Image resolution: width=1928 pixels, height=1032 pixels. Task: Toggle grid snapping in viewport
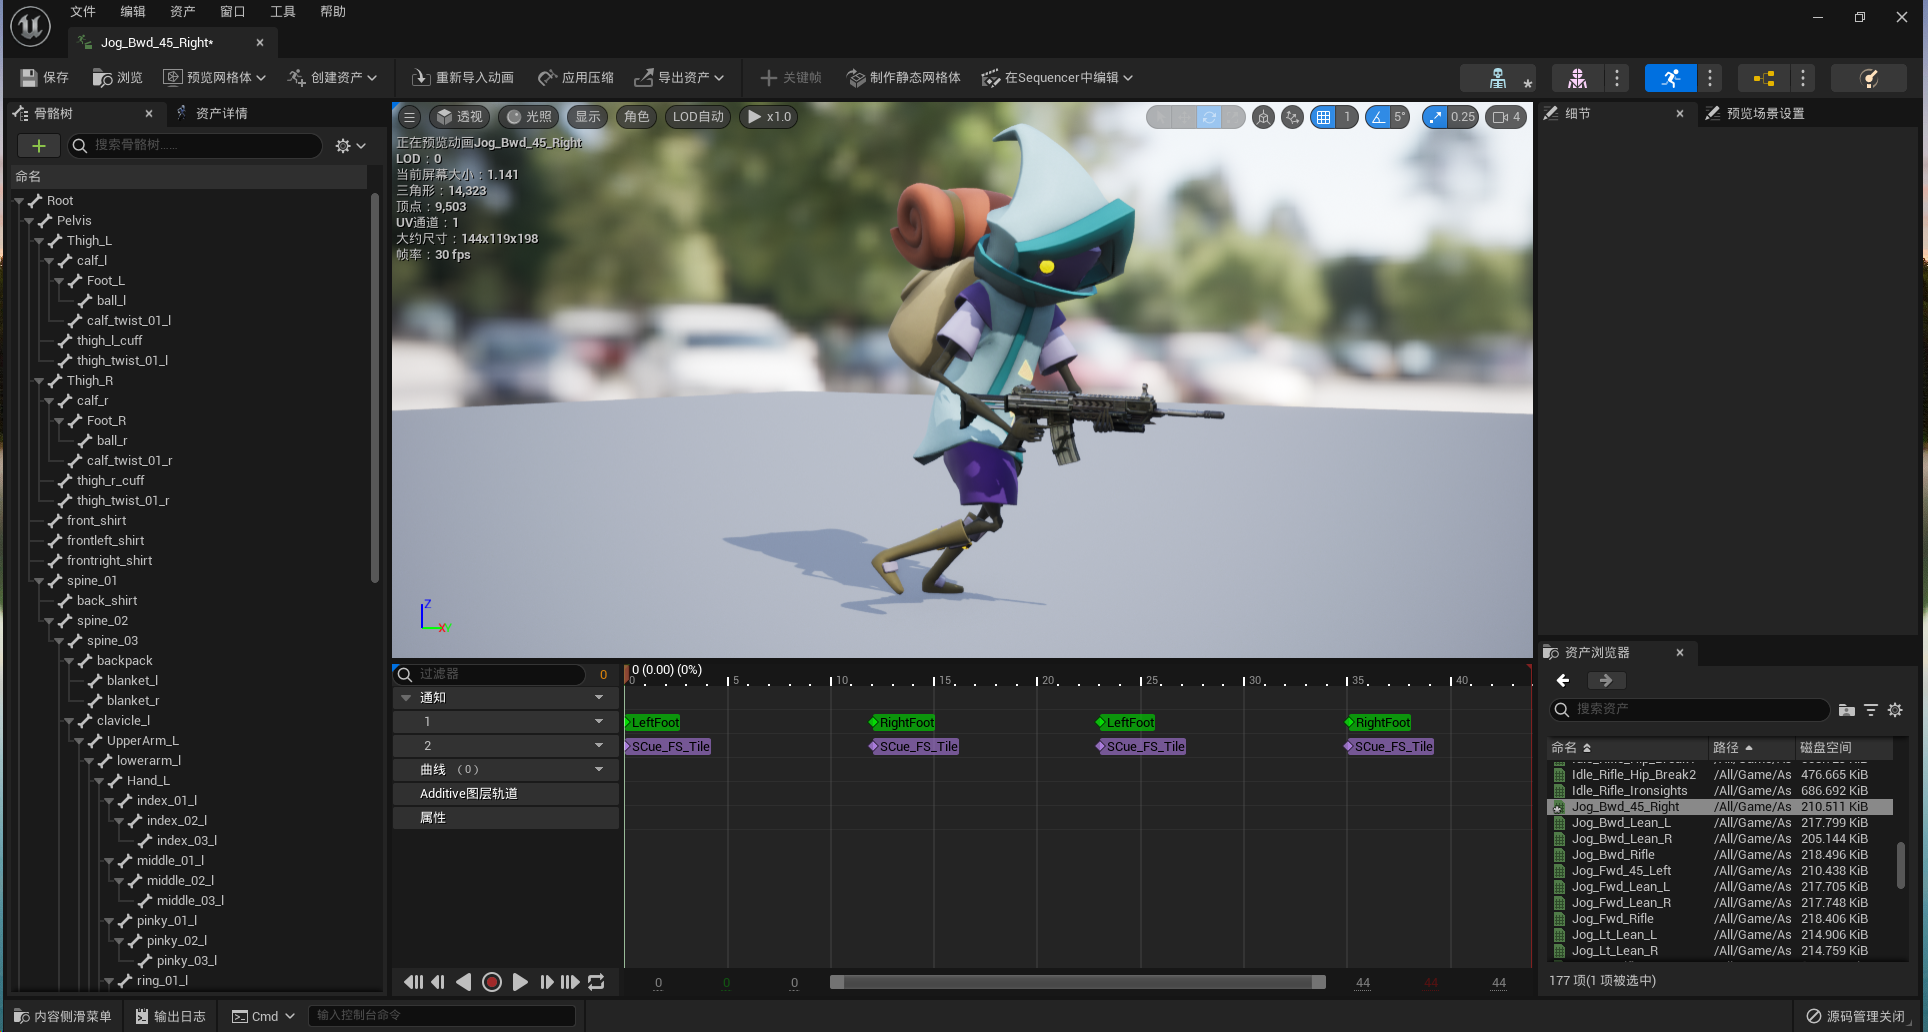coord(1323,117)
